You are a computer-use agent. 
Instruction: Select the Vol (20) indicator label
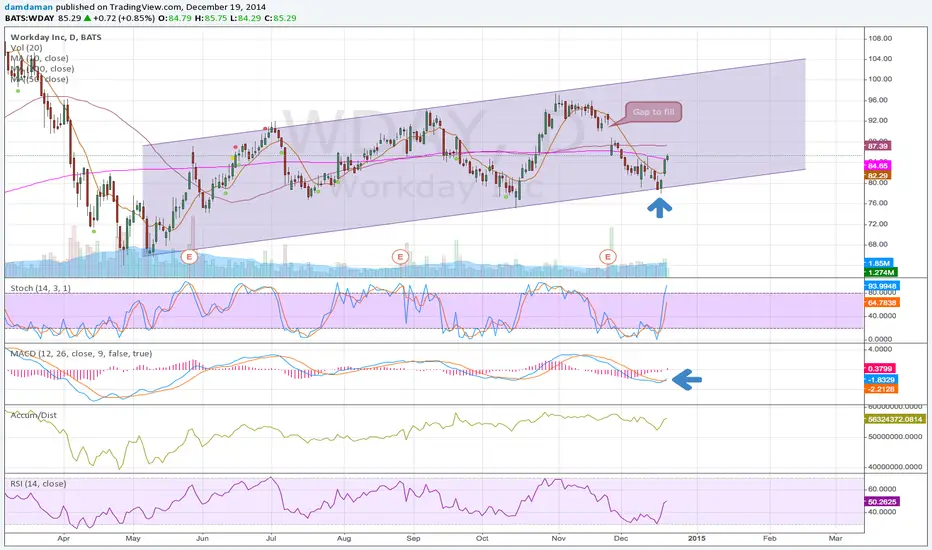pyautogui.click(x=27, y=48)
